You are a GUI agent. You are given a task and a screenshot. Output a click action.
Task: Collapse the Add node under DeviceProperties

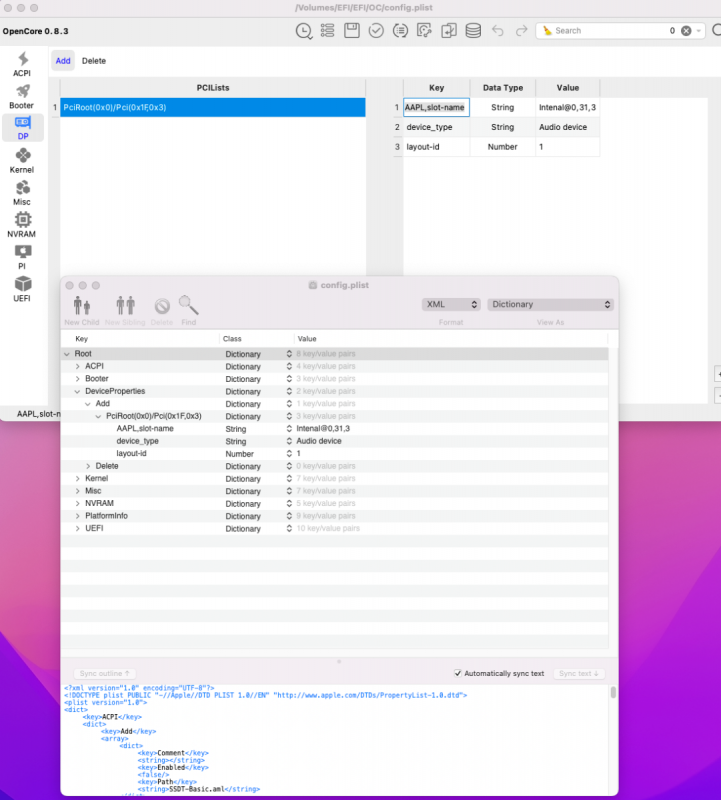(x=88, y=404)
